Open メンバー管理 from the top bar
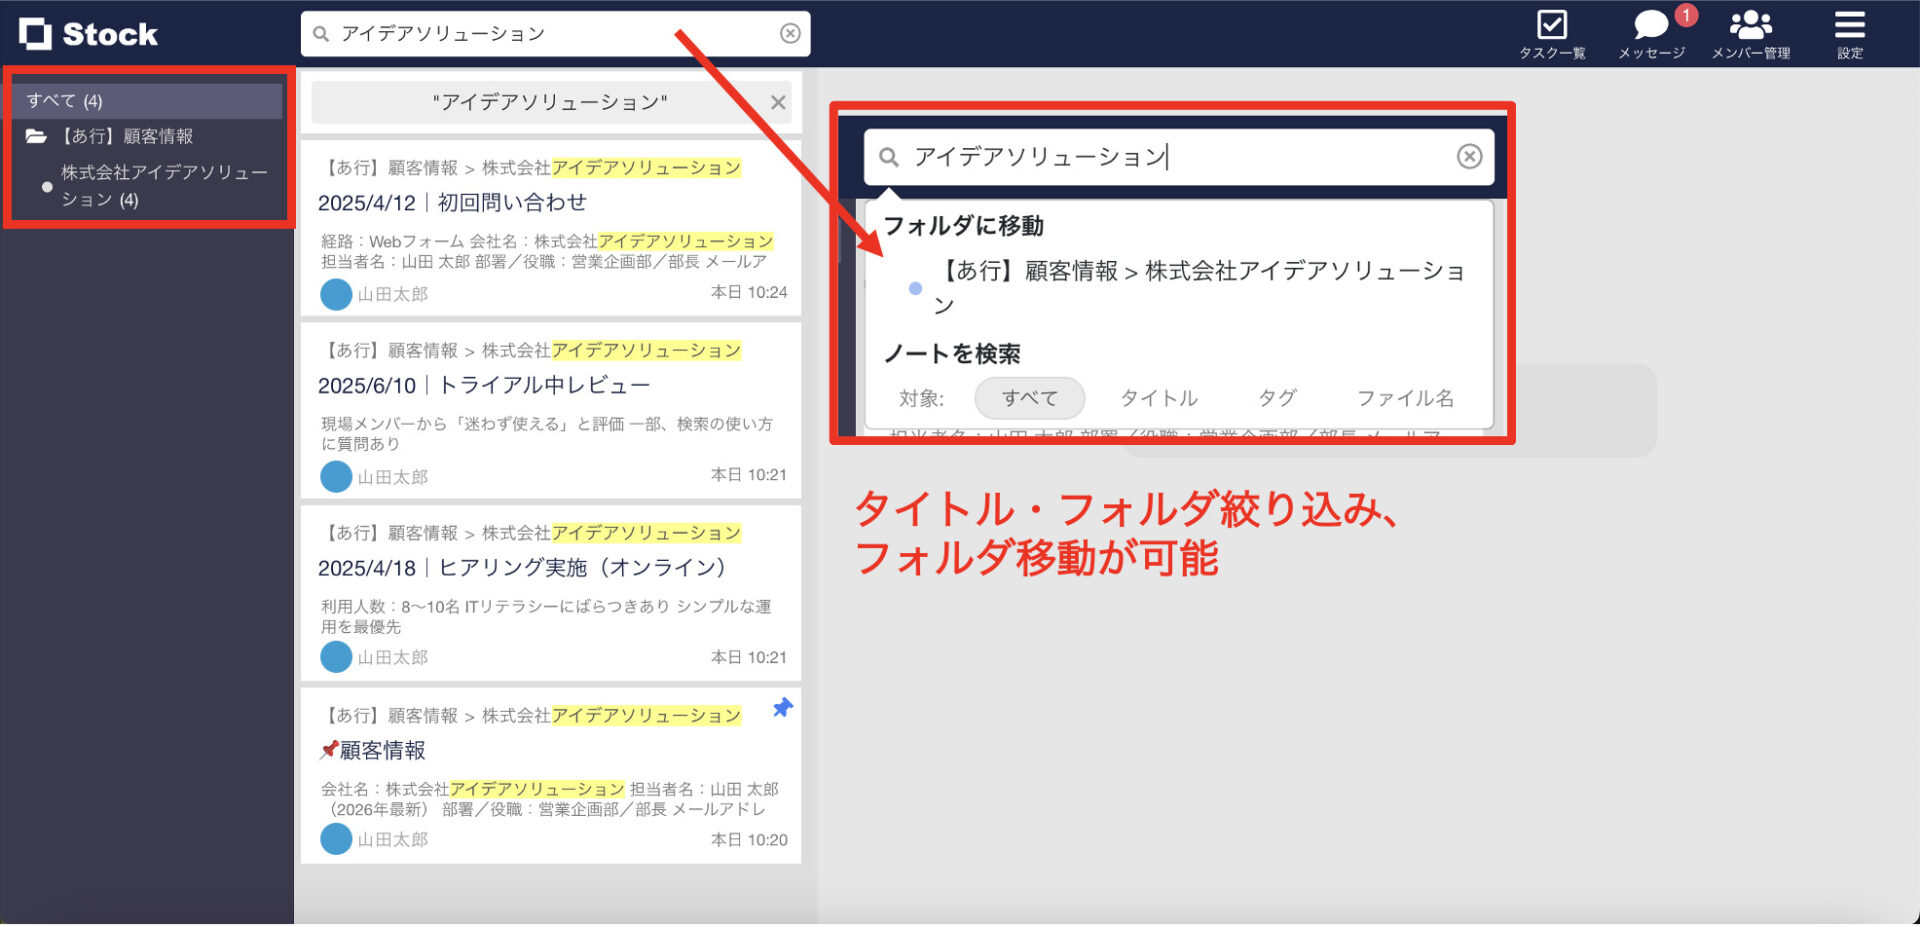This screenshot has width=1920, height=927. click(x=1751, y=26)
